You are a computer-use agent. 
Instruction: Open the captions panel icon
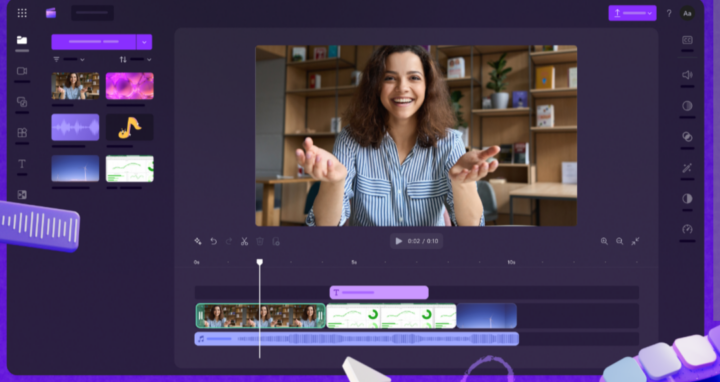(x=687, y=40)
